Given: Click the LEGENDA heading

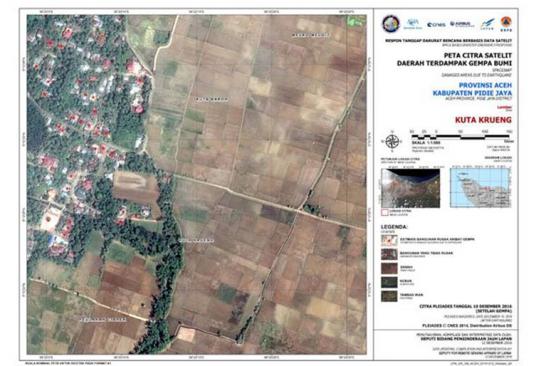Looking at the screenshot, I should click(394, 227).
